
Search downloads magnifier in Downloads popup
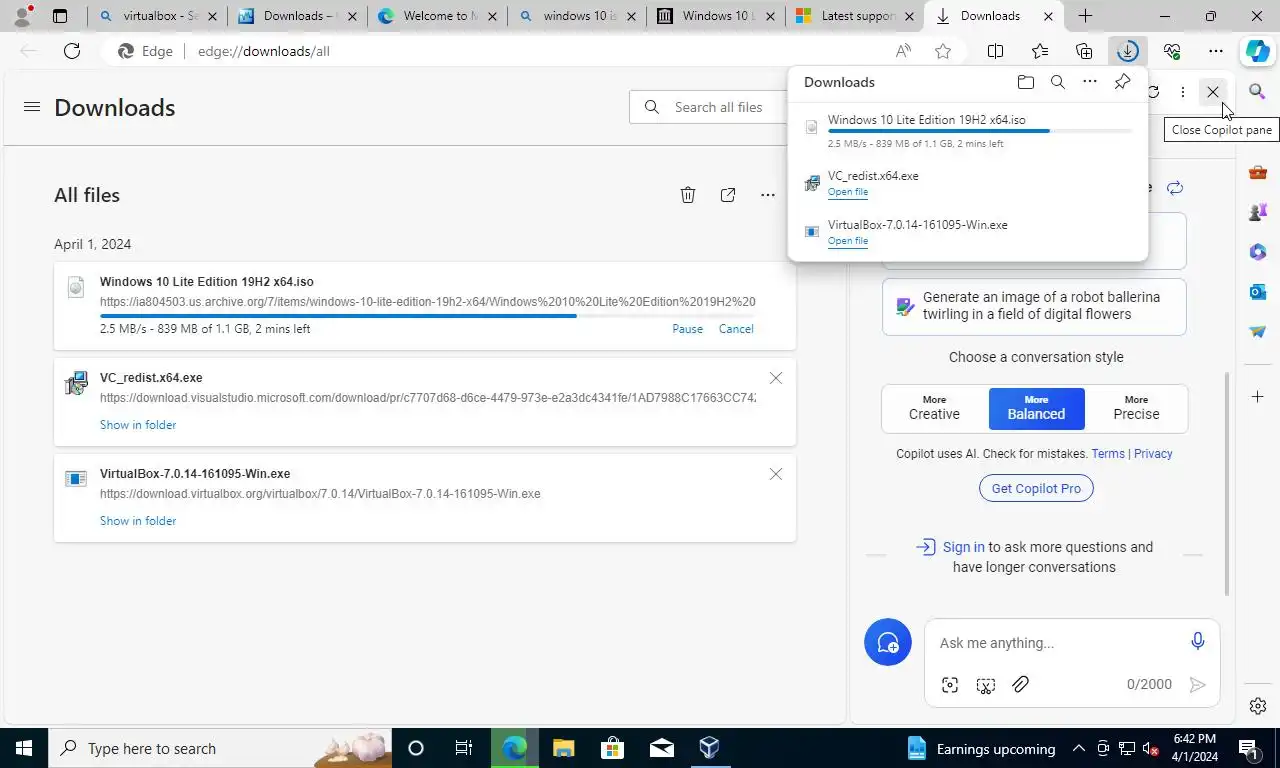(1058, 82)
